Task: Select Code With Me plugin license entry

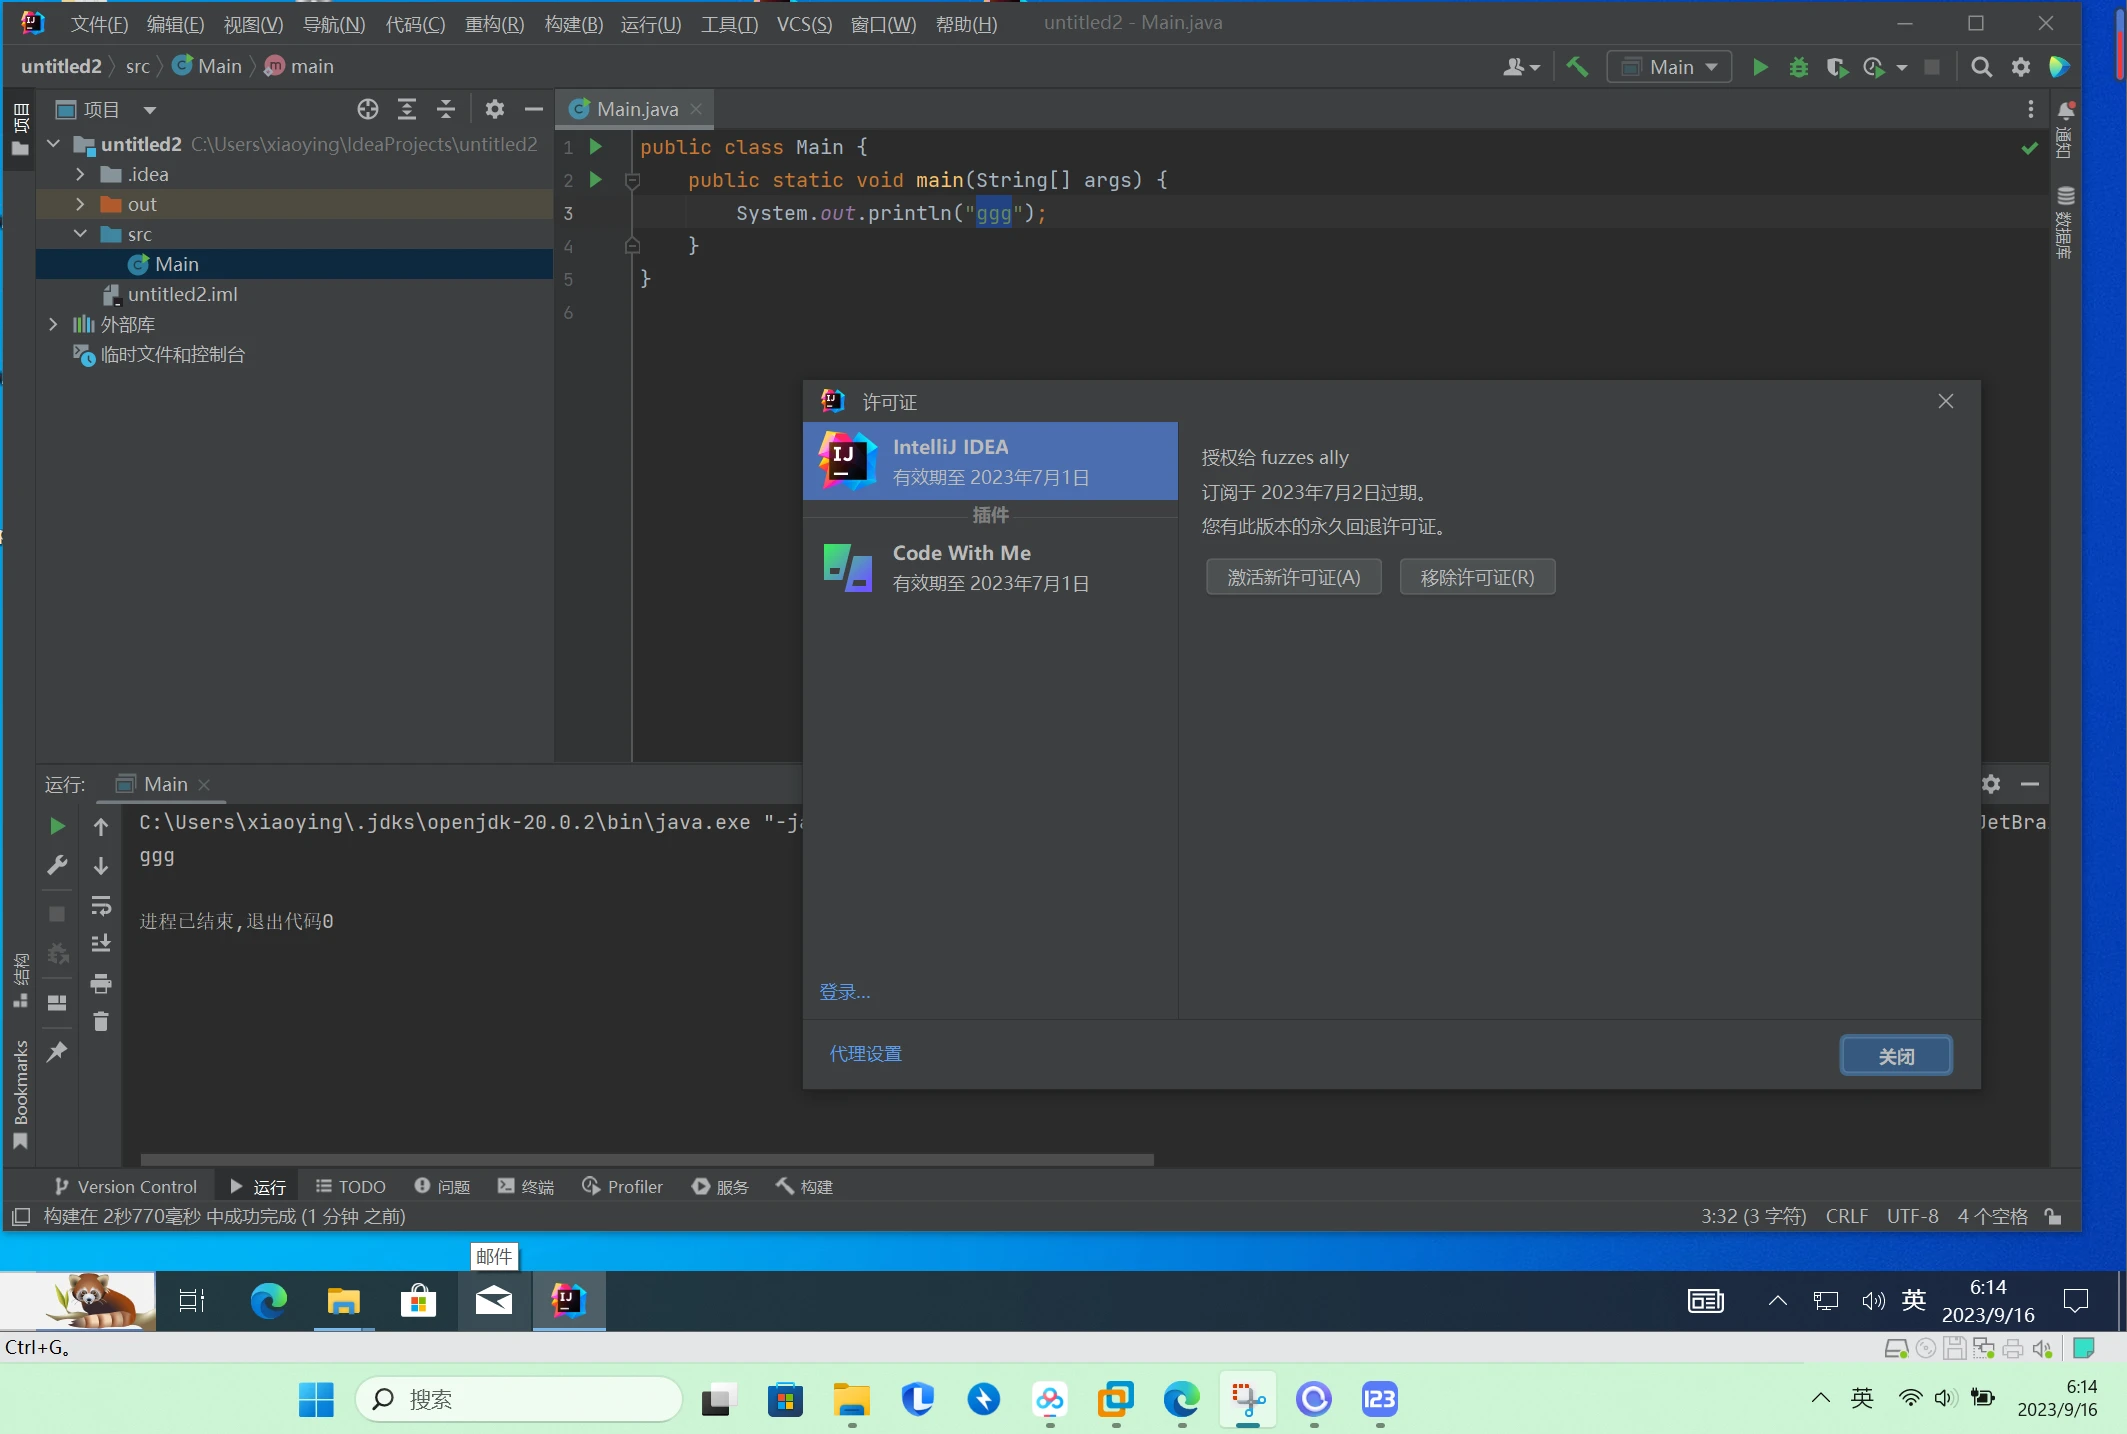Action: tap(990, 567)
